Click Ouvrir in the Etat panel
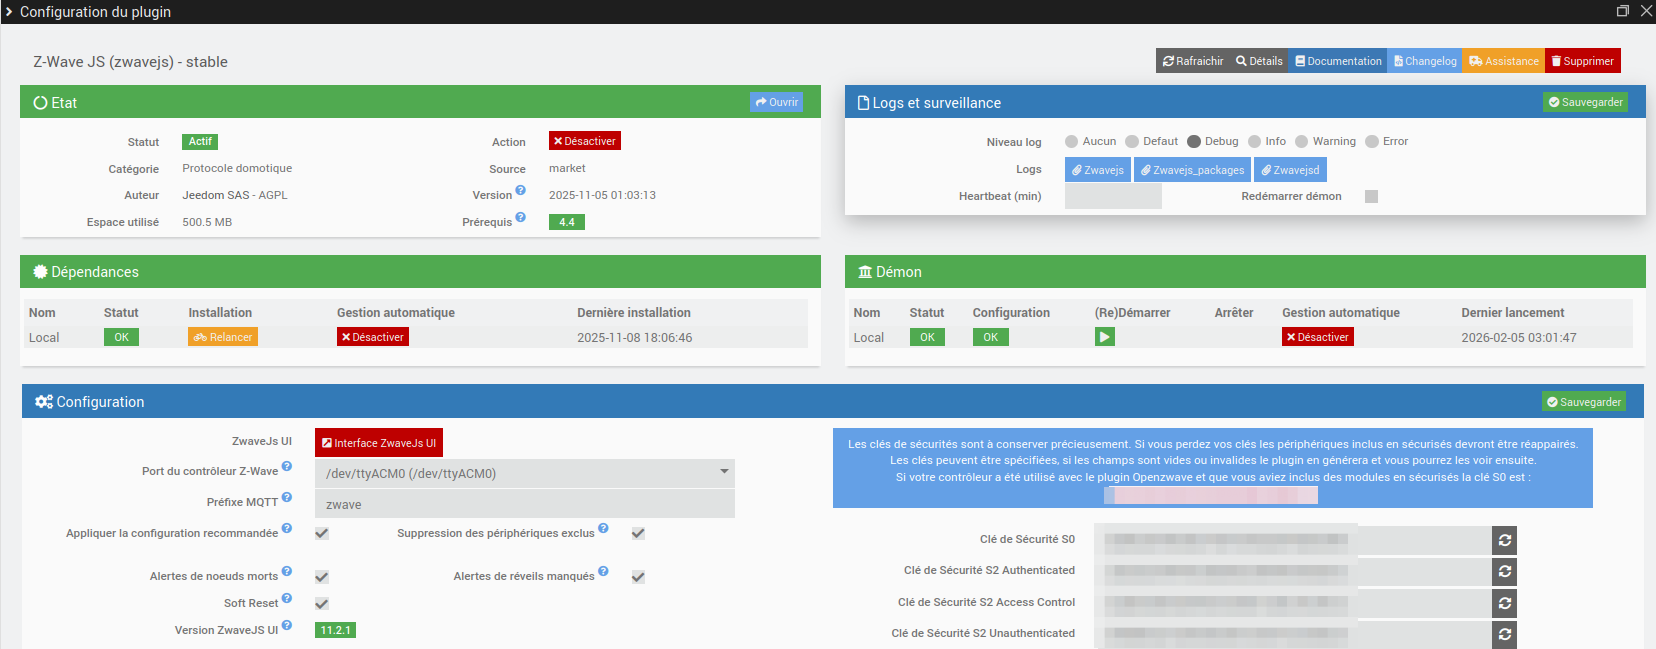Screen dimensions: 1656x649 (776, 102)
